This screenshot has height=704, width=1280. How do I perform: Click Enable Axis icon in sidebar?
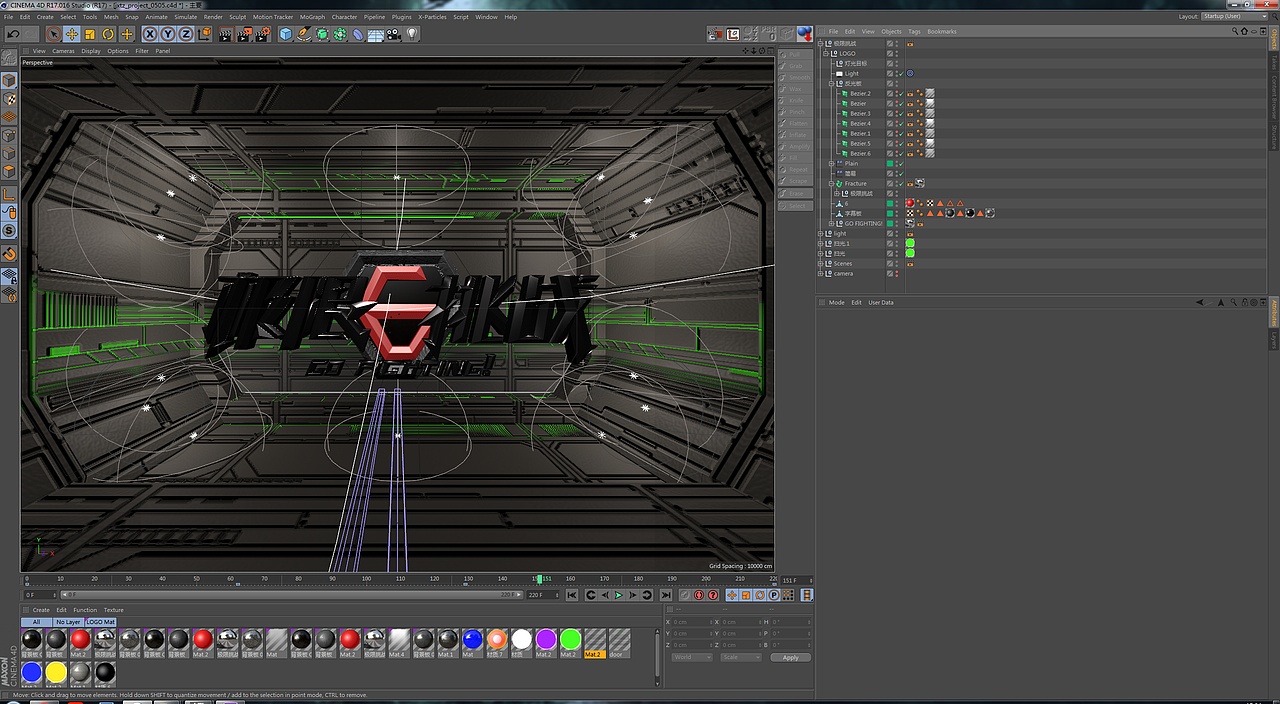pos(9,193)
